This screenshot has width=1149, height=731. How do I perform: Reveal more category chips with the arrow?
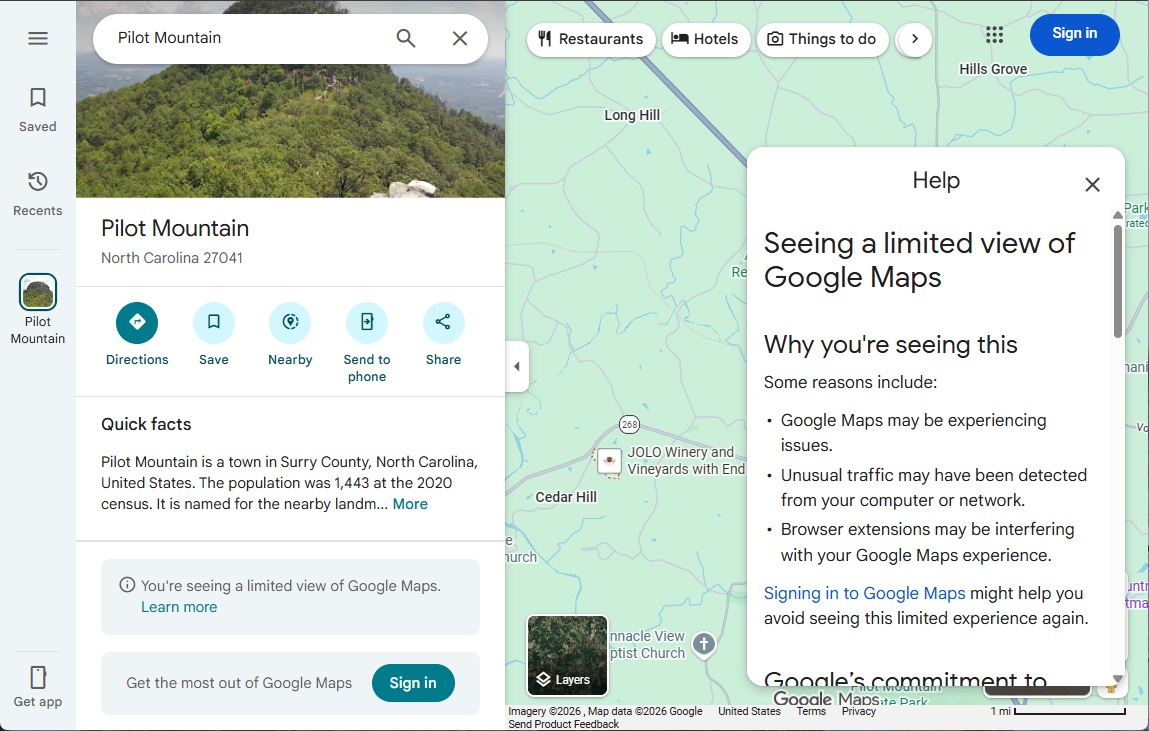(913, 39)
